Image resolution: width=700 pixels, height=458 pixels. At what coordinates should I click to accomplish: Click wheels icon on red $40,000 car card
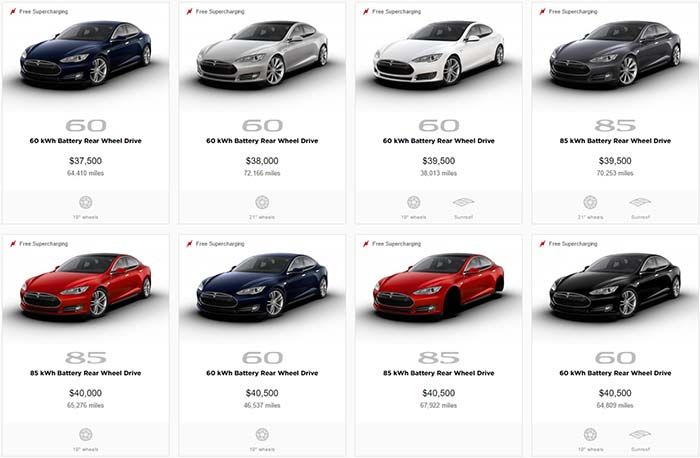pos(86,434)
